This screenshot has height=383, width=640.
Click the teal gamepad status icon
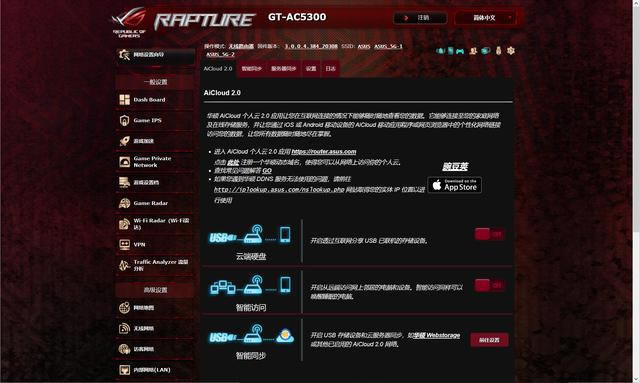pyautogui.click(x=460, y=51)
